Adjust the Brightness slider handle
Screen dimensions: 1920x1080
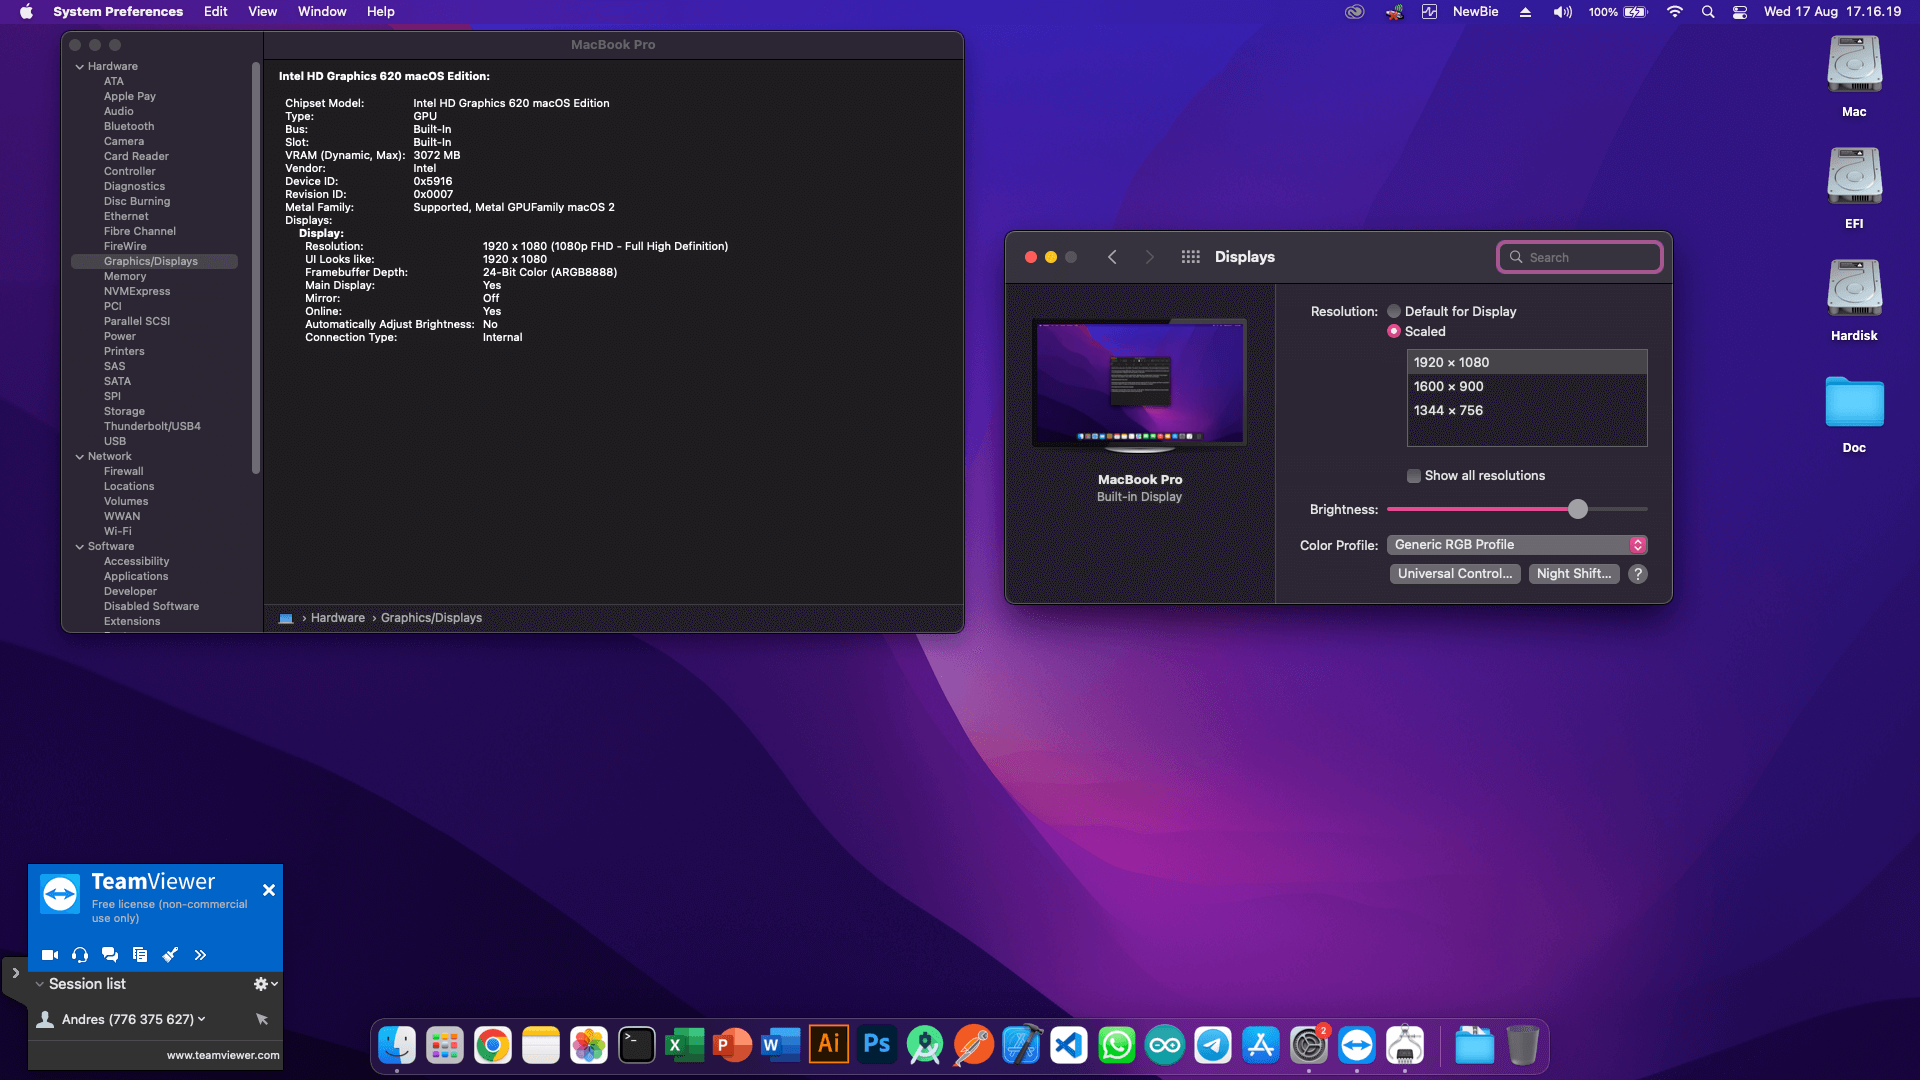pos(1578,509)
